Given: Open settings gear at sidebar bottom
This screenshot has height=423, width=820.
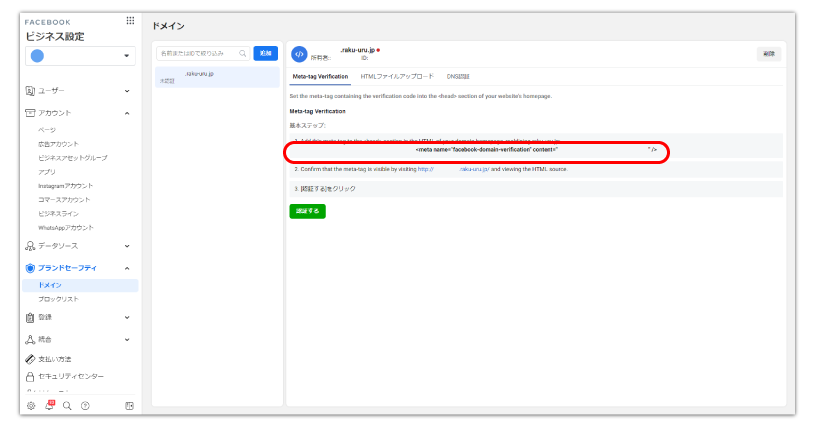Looking at the screenshot, I should click(31, 406).
